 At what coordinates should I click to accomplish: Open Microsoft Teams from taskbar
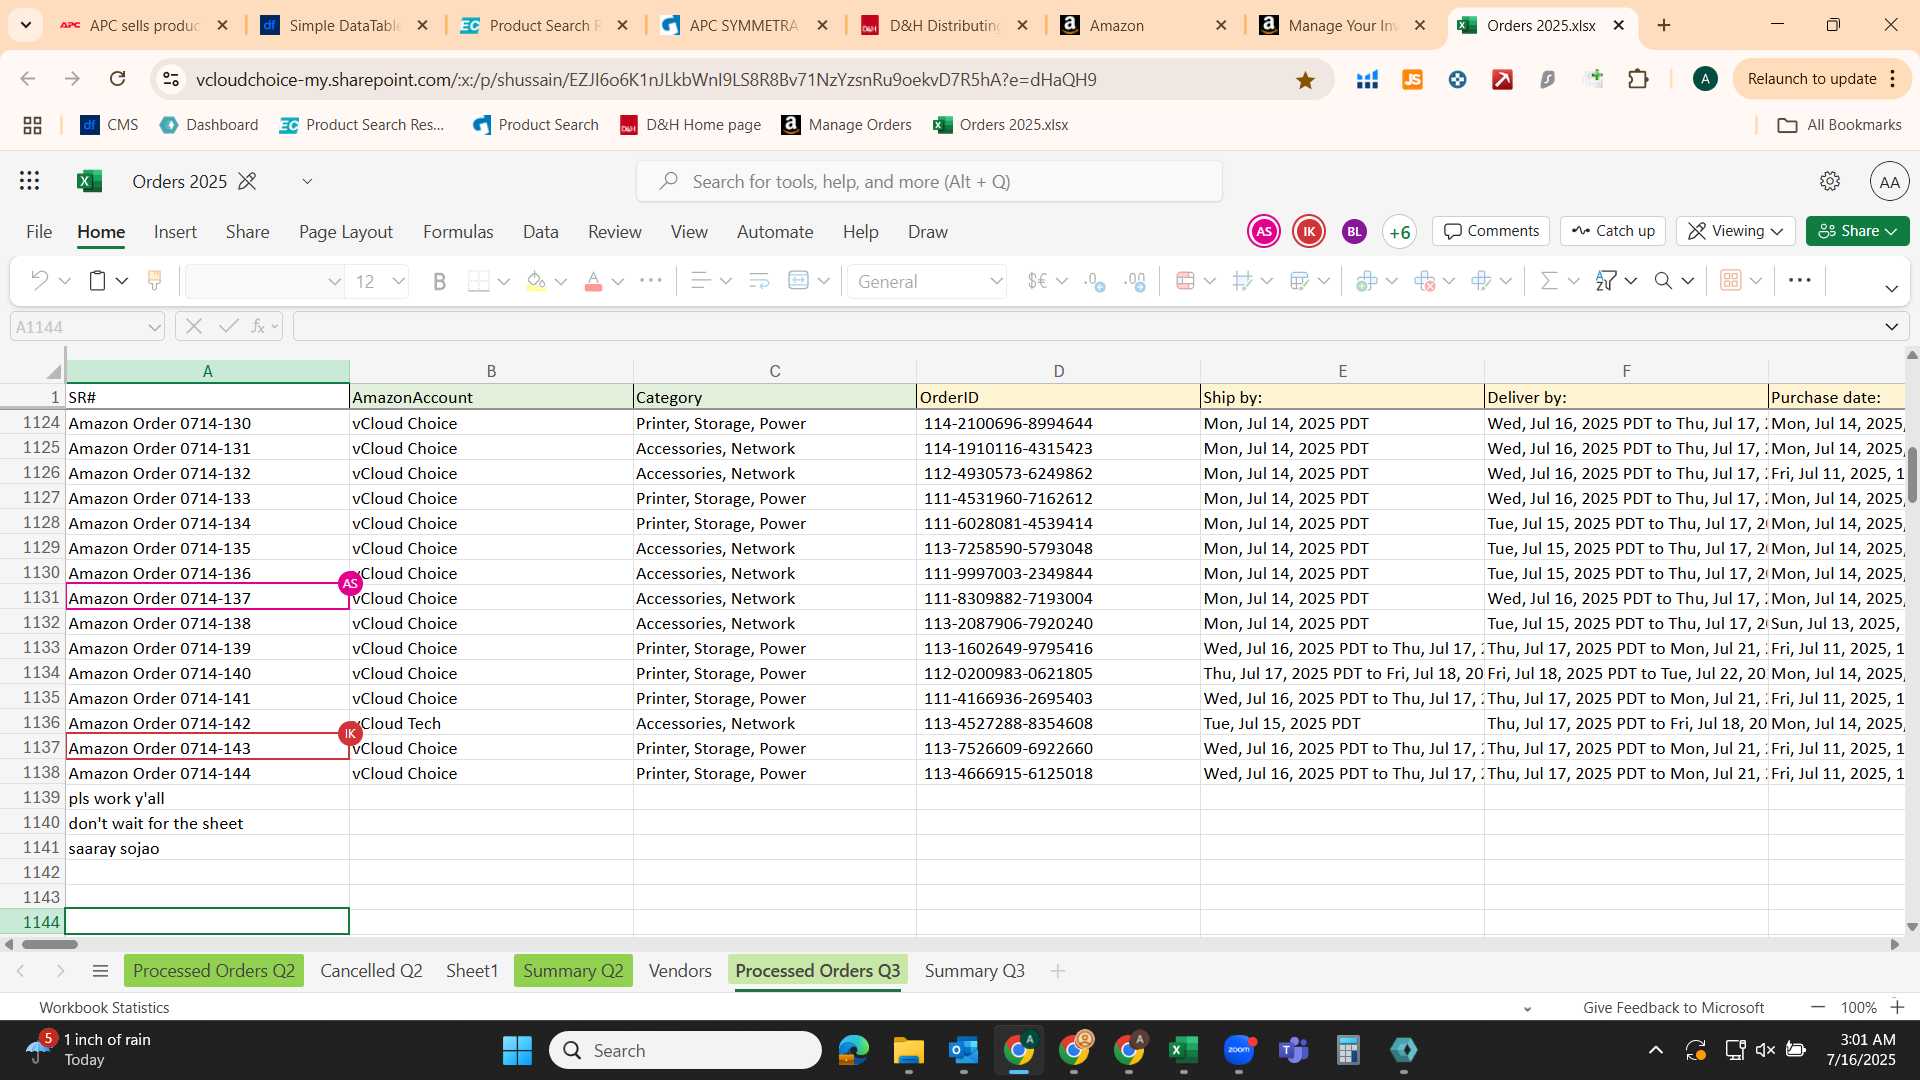[x=1294, y=1050]
